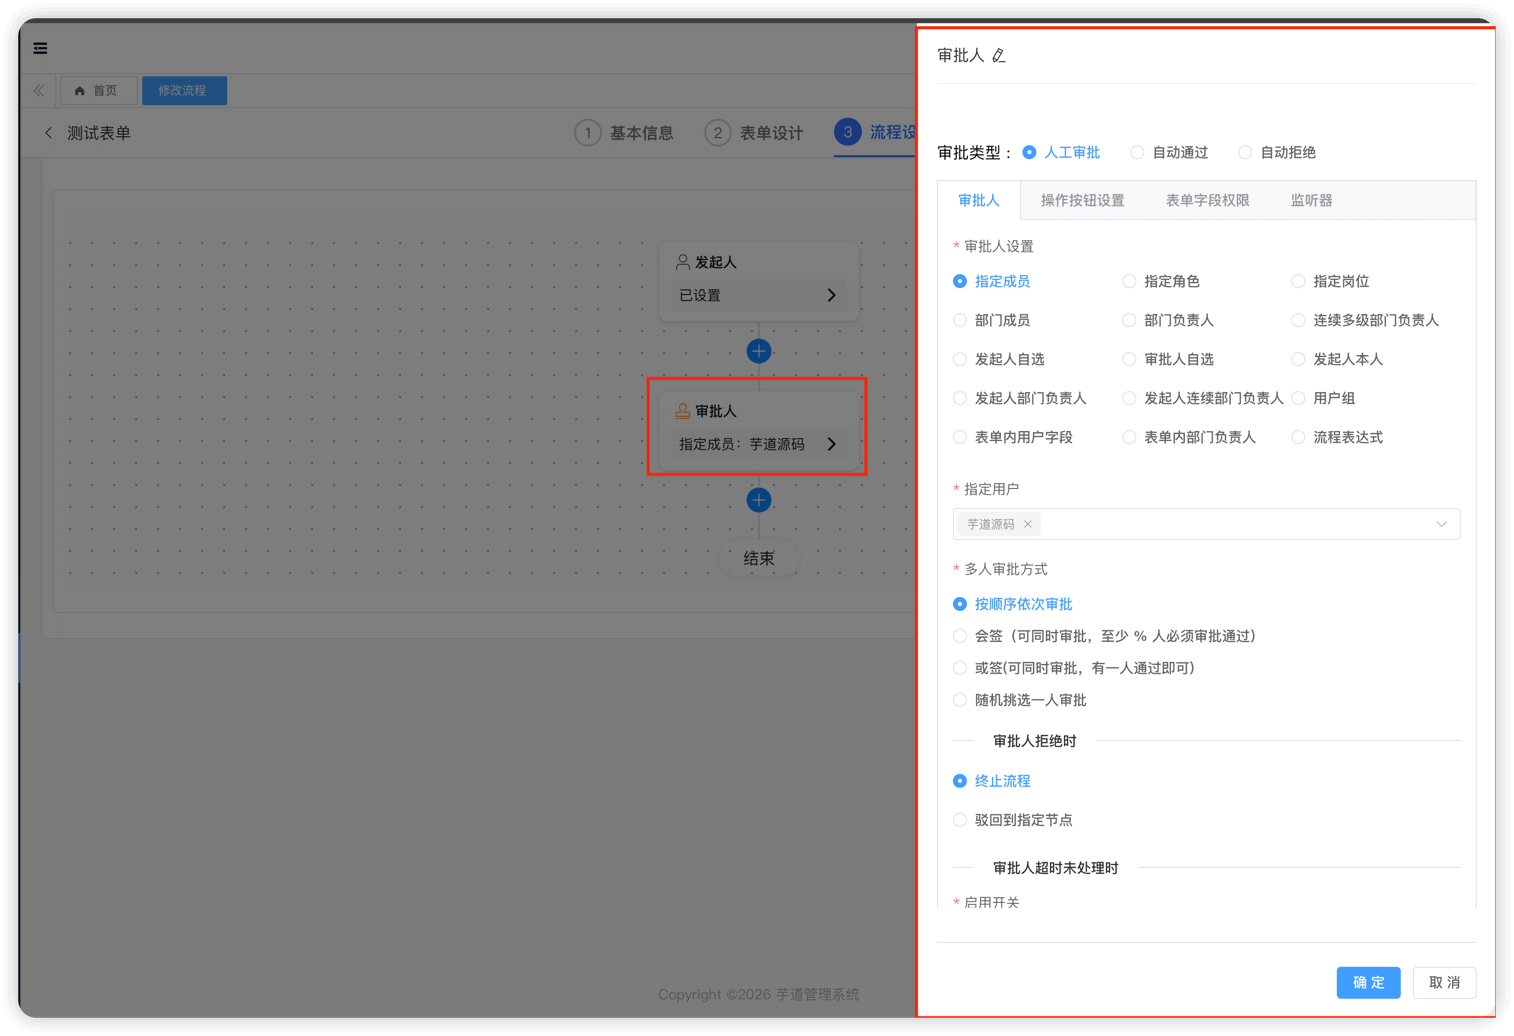This screenshot has width=1514, height=1036.
Task: Remove 芋道源码 tag via its × icon
Action: coord(1028,523)
